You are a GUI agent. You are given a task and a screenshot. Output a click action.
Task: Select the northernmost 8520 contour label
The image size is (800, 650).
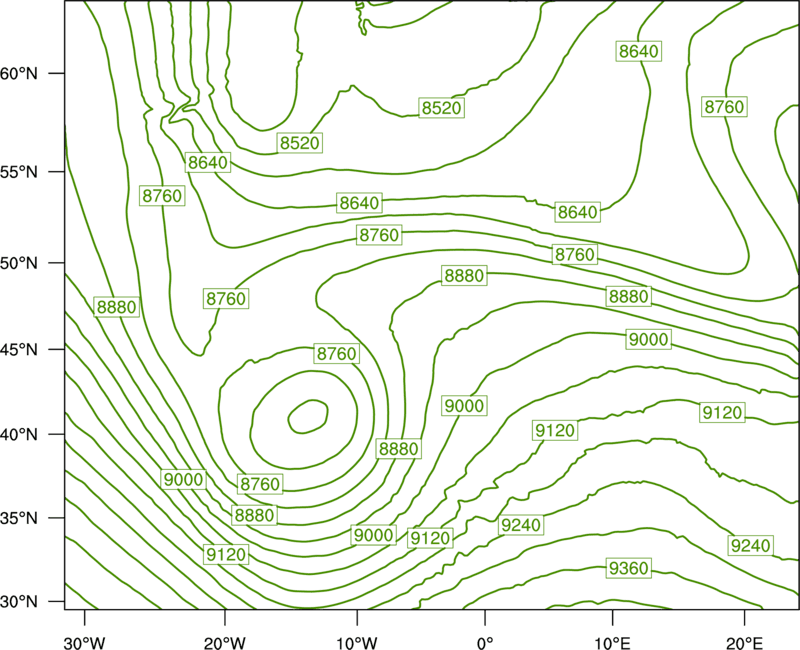[441, 108]
